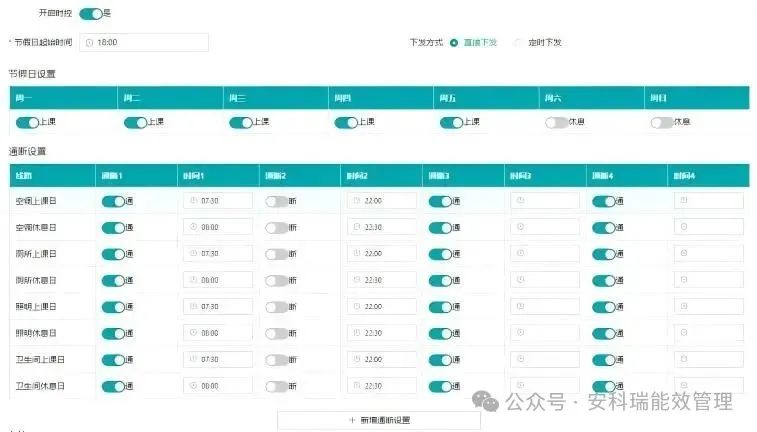Toggle 通断1 switch for 卫生间休息日
The width and height of the screenshot is (757, 432).
(x=113, y=387)
